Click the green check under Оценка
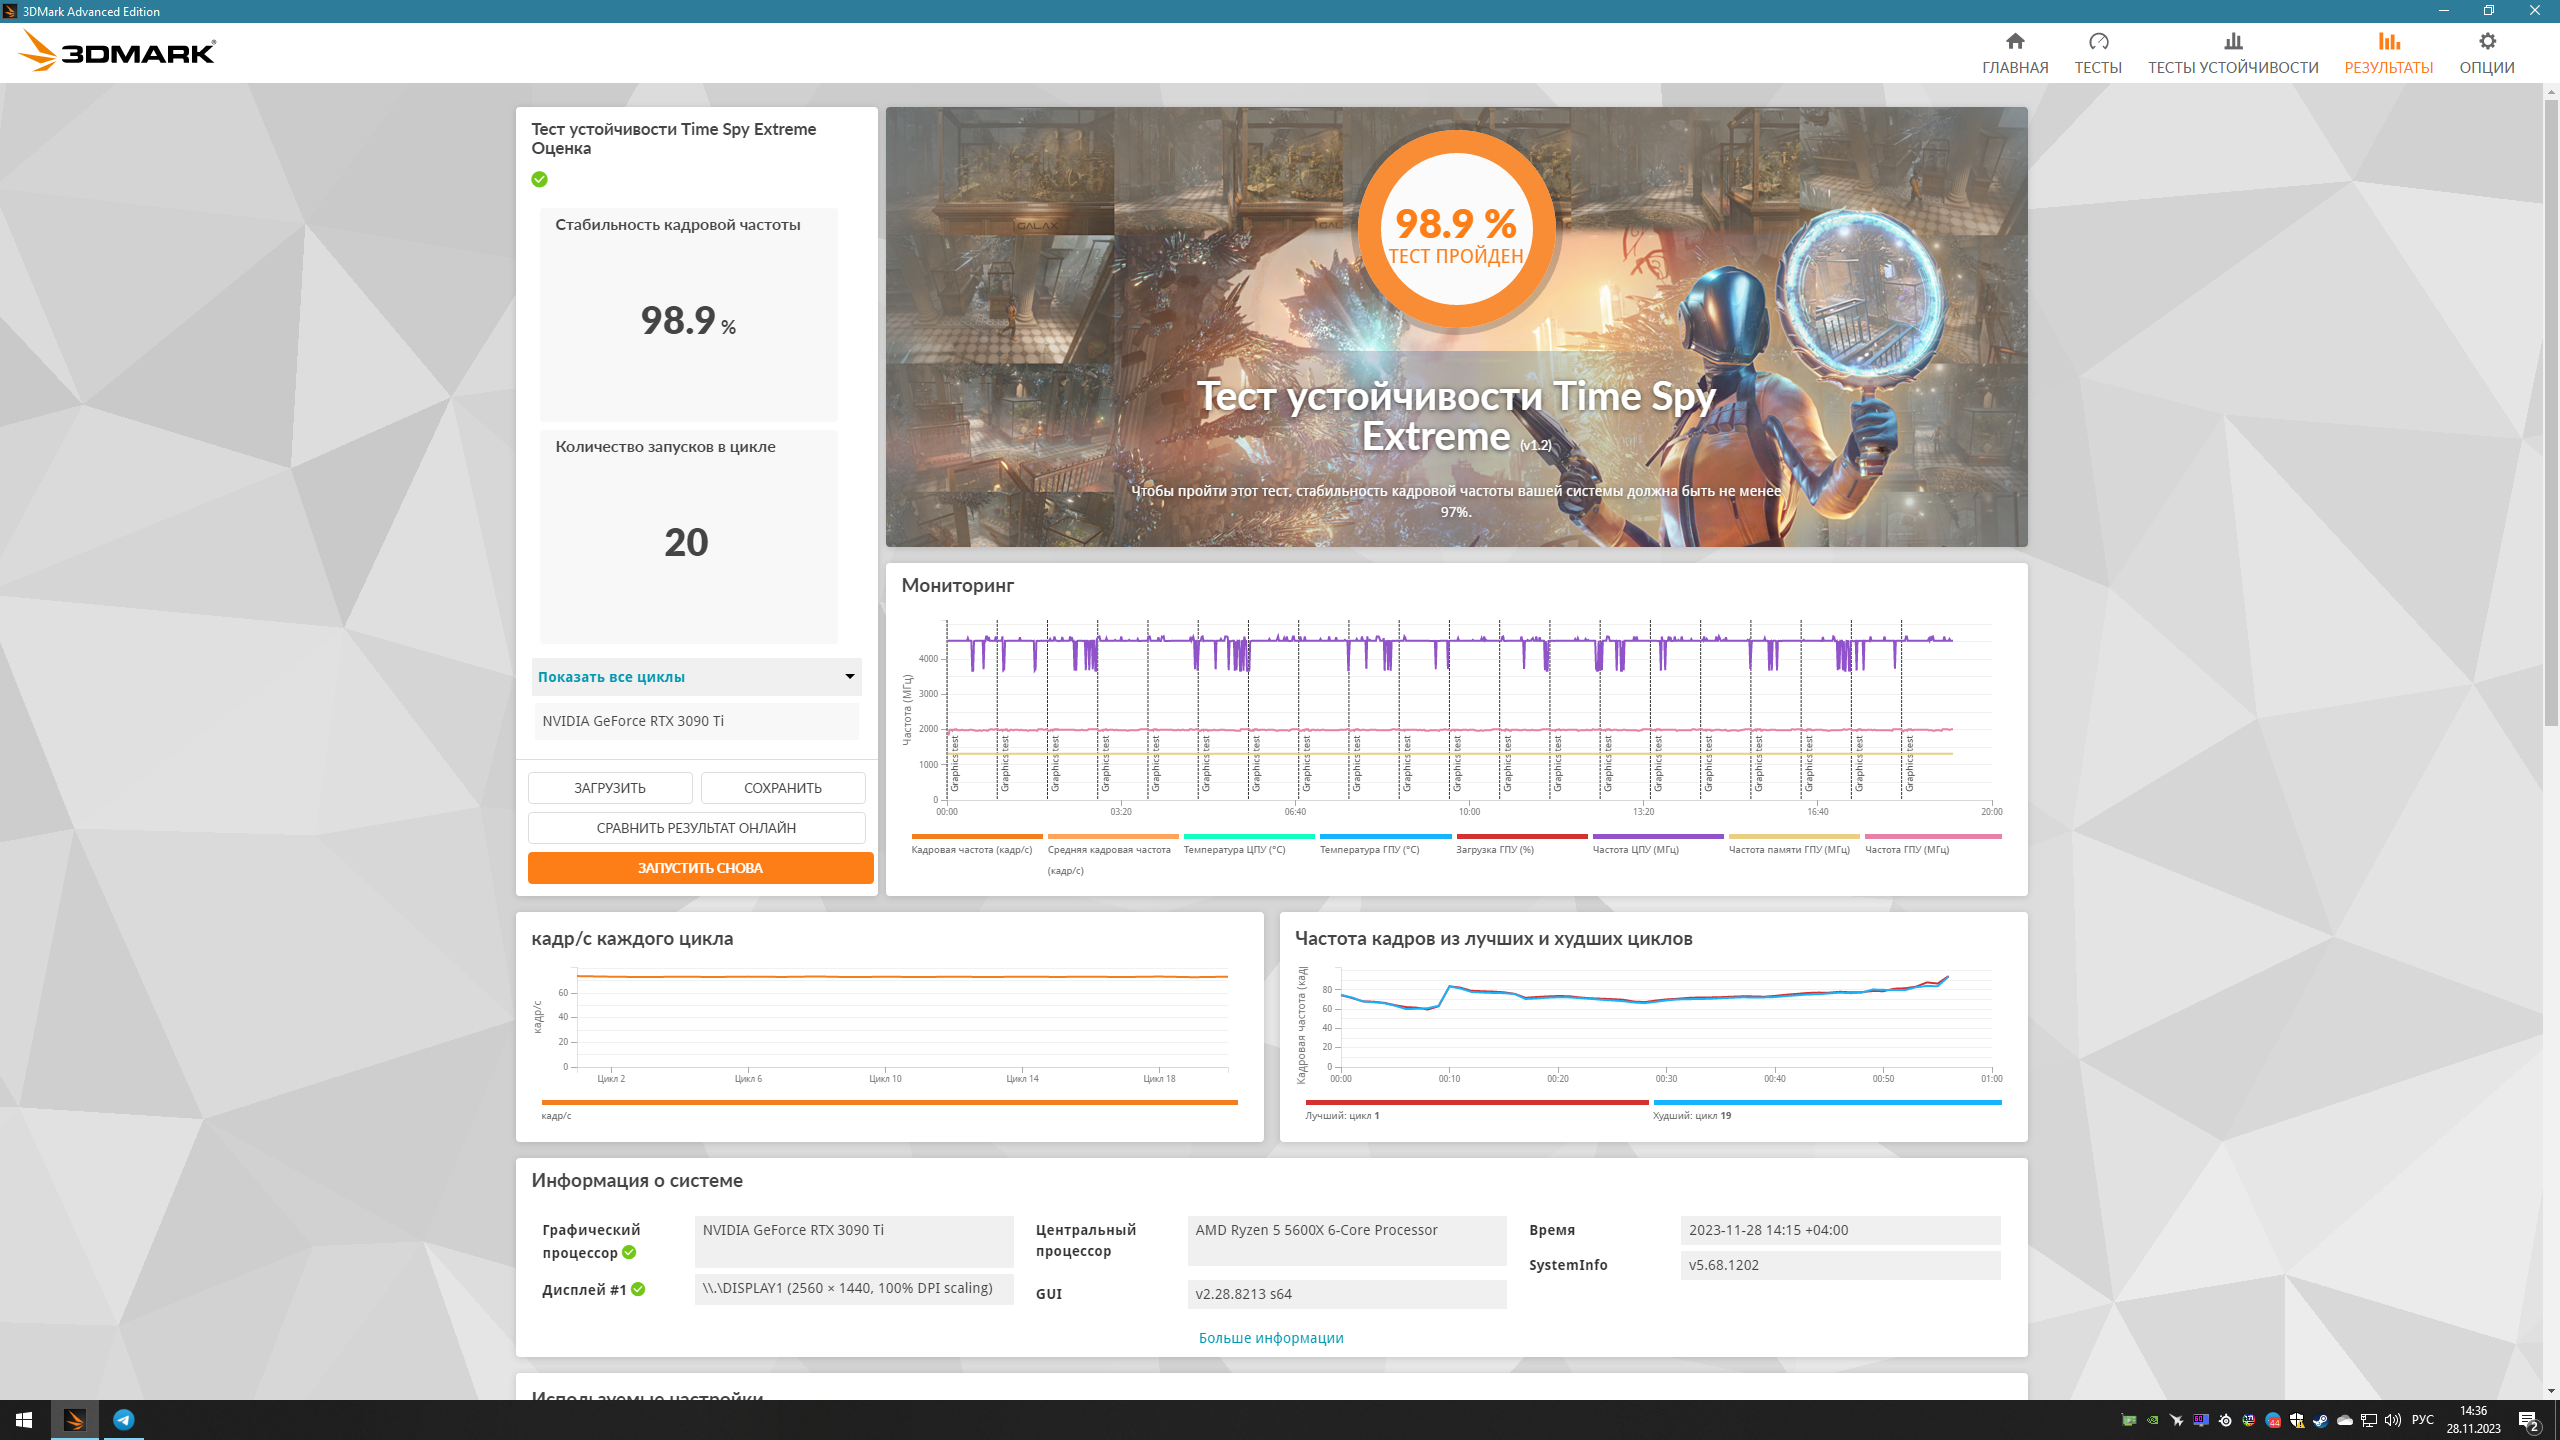 click(x=539, y=179)
